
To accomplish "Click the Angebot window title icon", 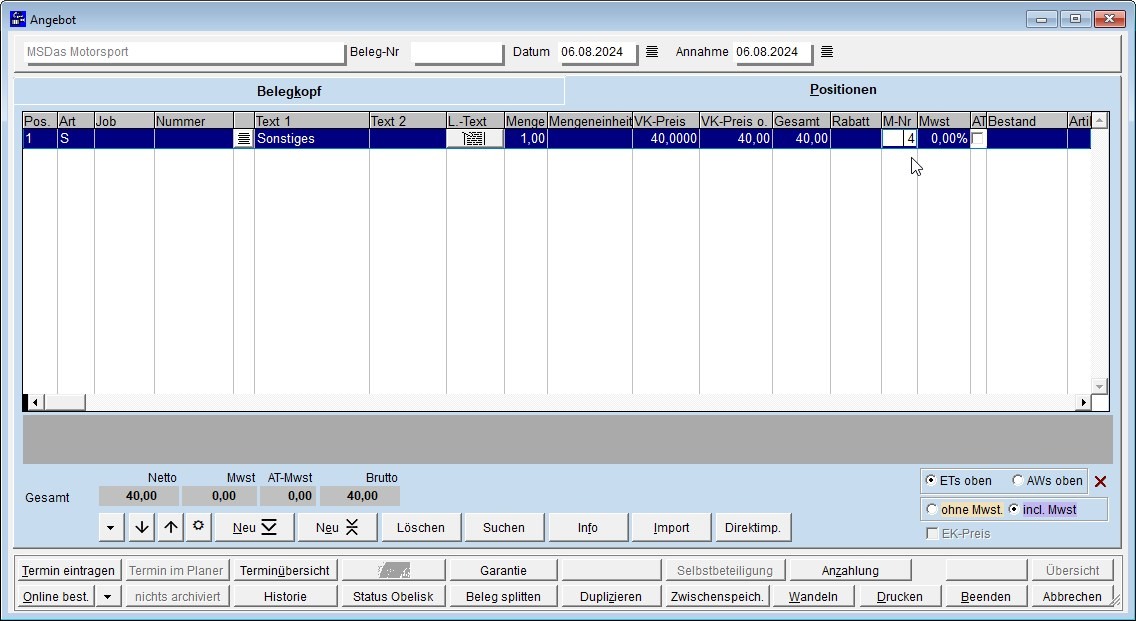I will pyautogui.click(x=18, y=19).
